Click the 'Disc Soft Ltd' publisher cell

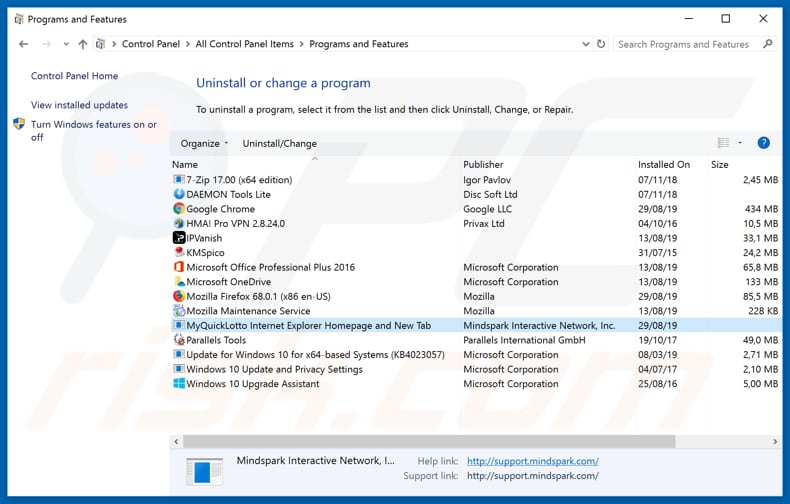tap(490, 194)
